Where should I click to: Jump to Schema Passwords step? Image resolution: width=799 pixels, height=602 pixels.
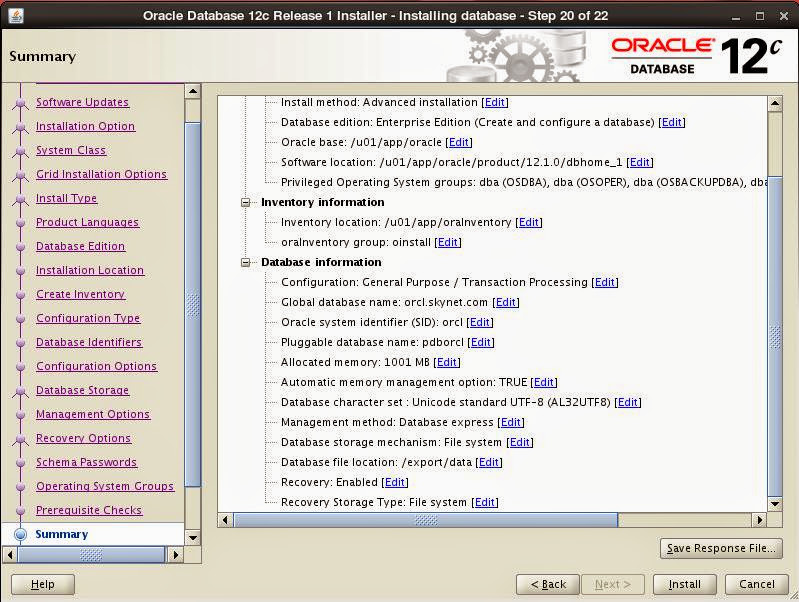(86, 462)
